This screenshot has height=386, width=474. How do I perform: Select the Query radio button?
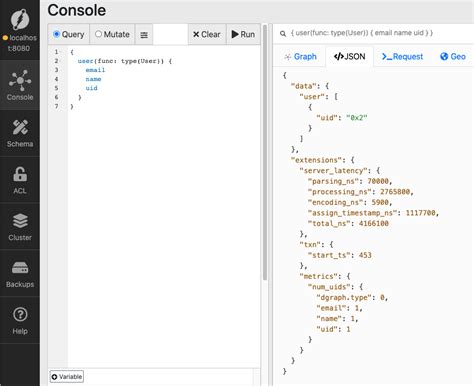click(x=56, y=34)
